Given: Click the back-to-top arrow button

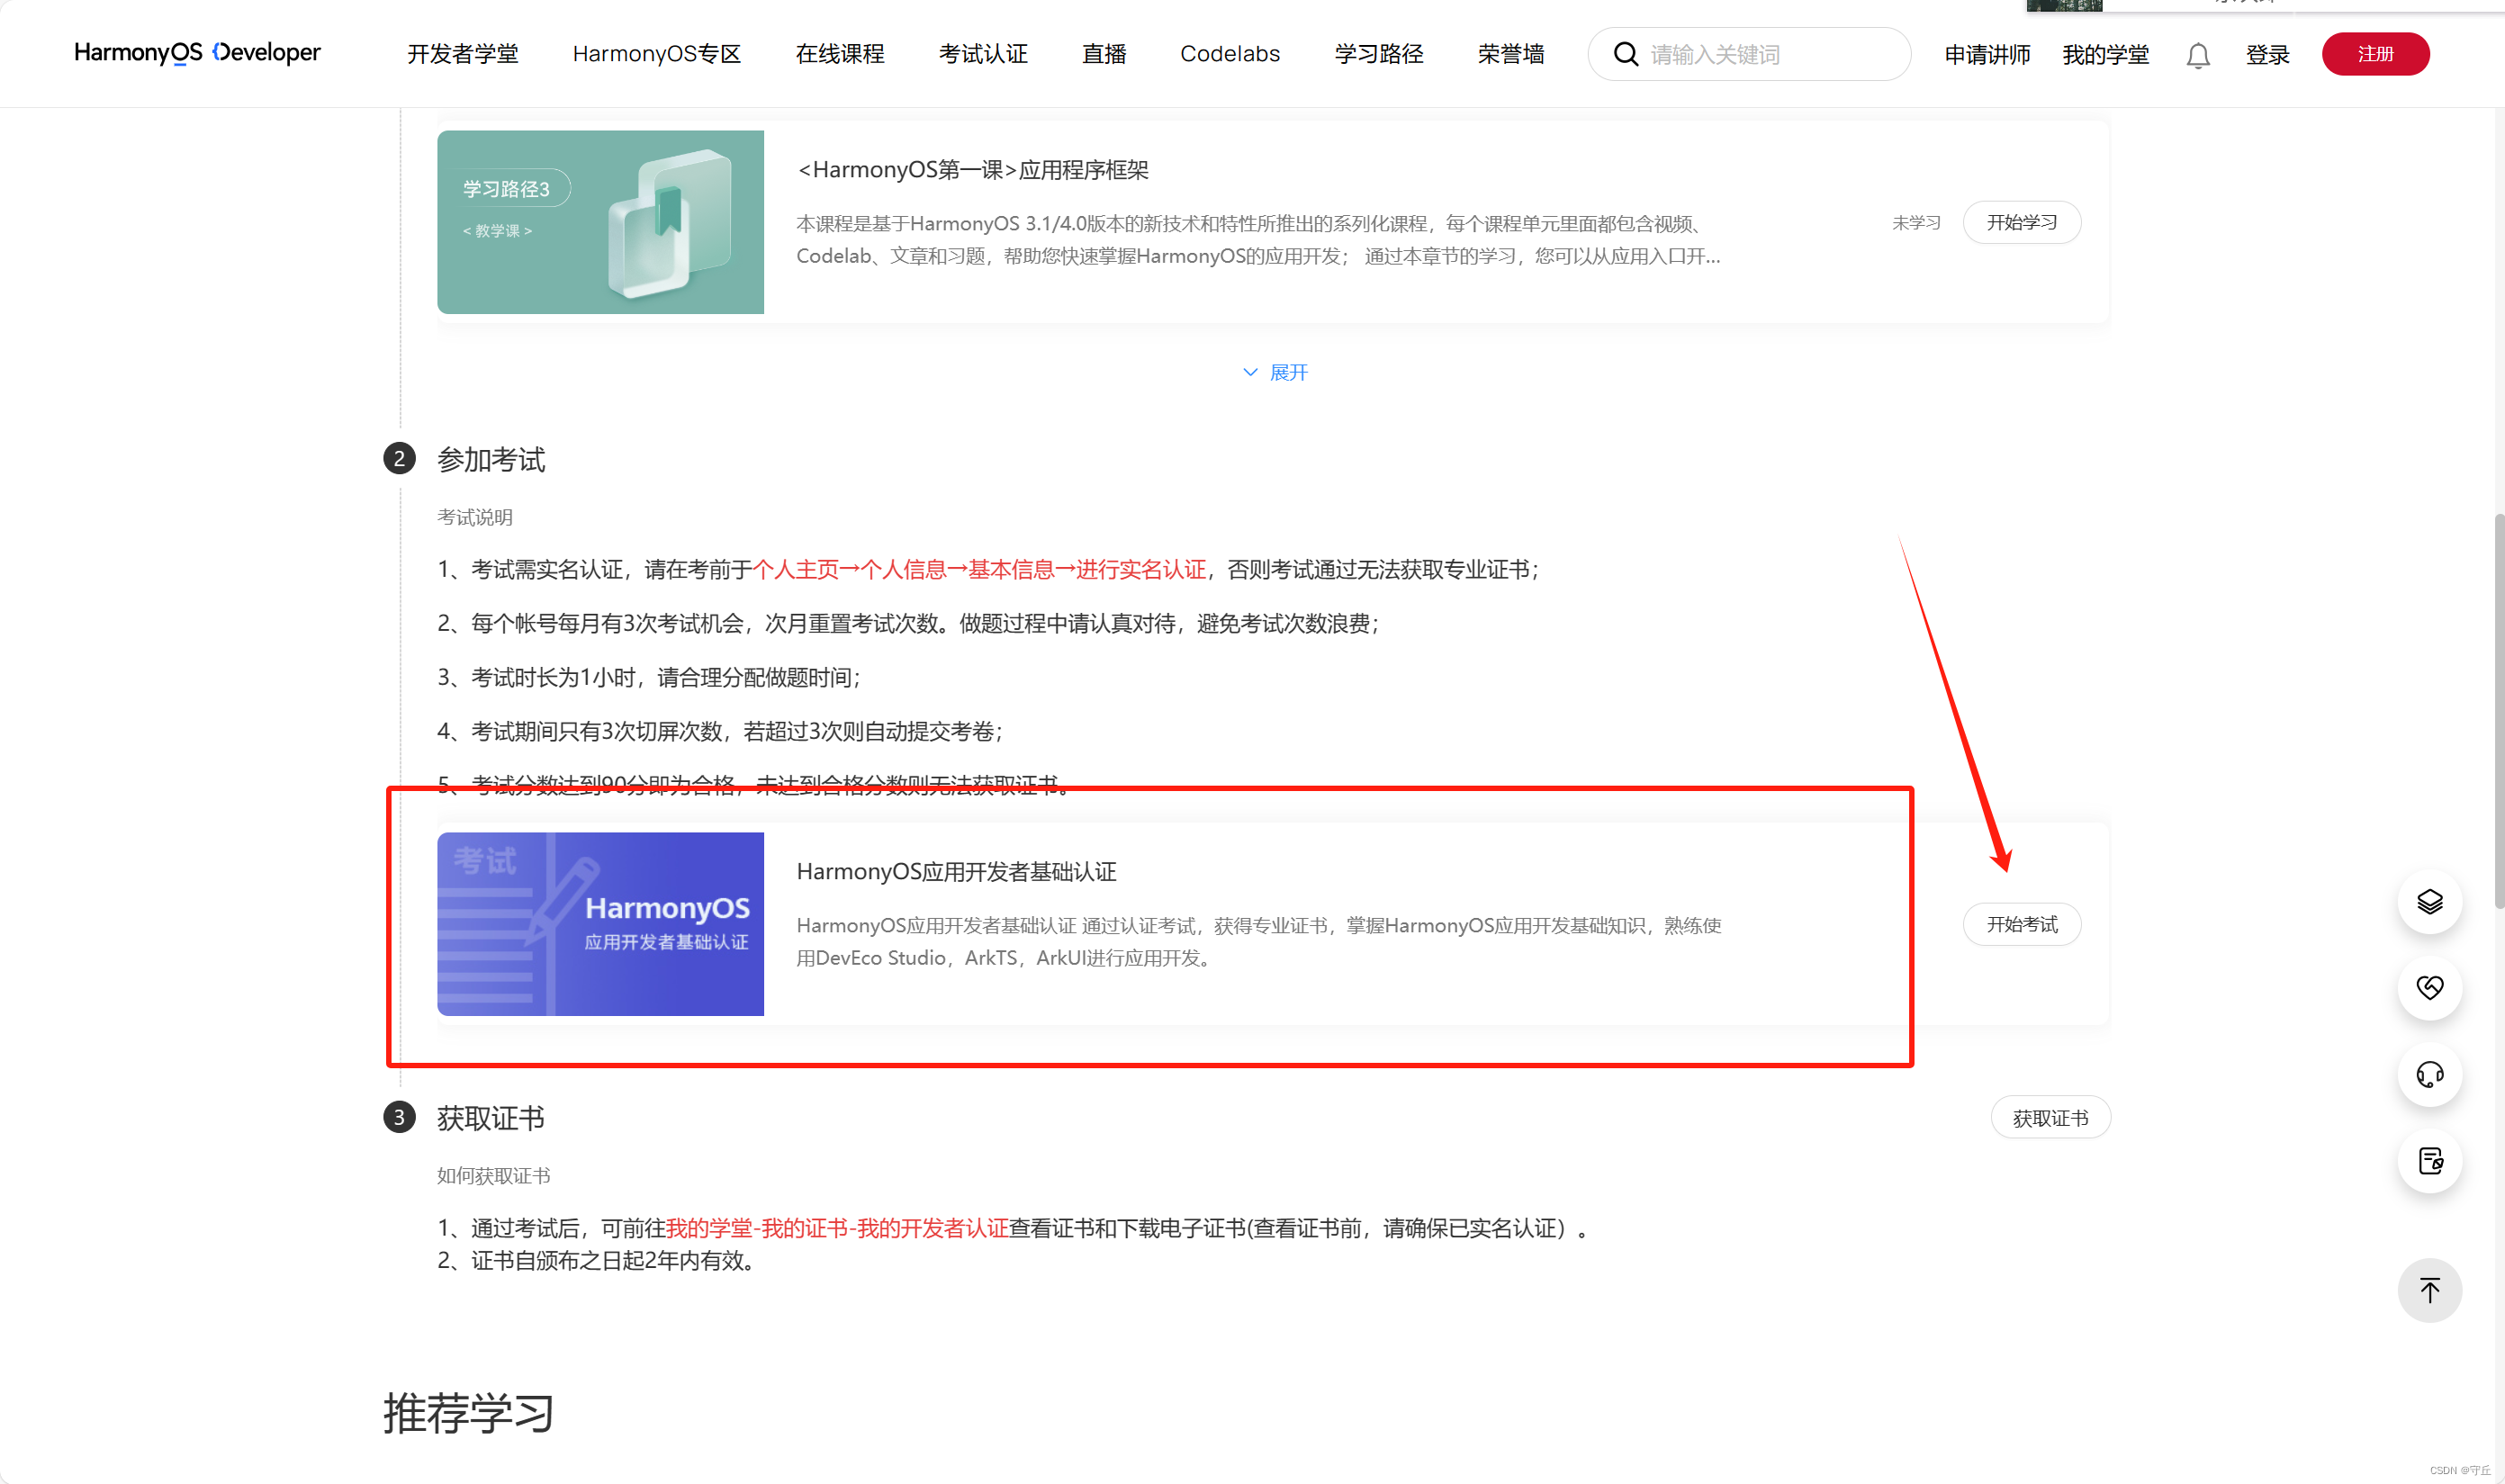Looking at the screenshot, I should (x=2429, y=1290).
